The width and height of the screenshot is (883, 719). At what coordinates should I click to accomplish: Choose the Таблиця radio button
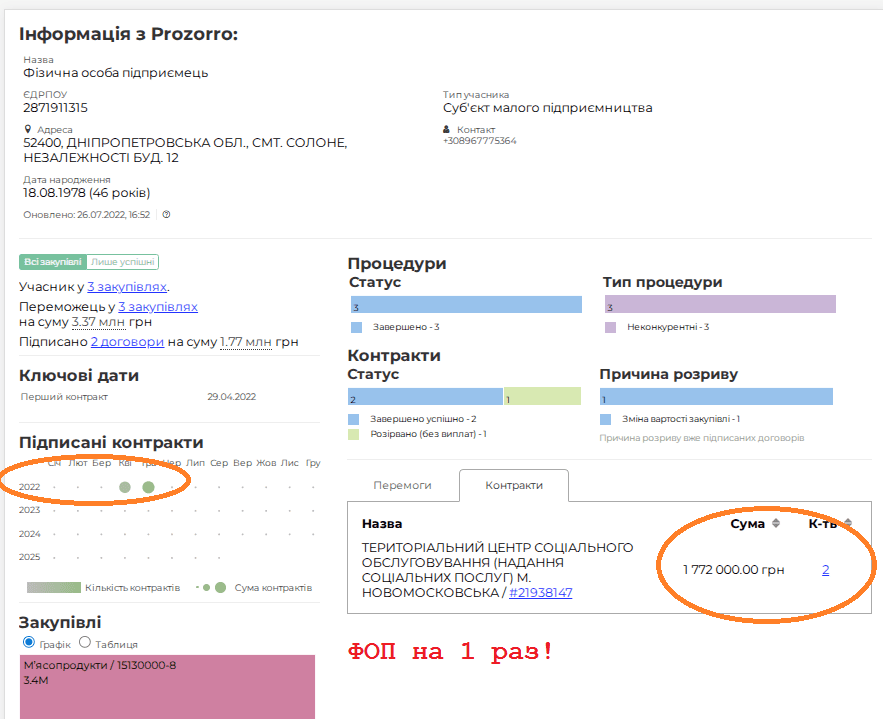click(85, 643)
